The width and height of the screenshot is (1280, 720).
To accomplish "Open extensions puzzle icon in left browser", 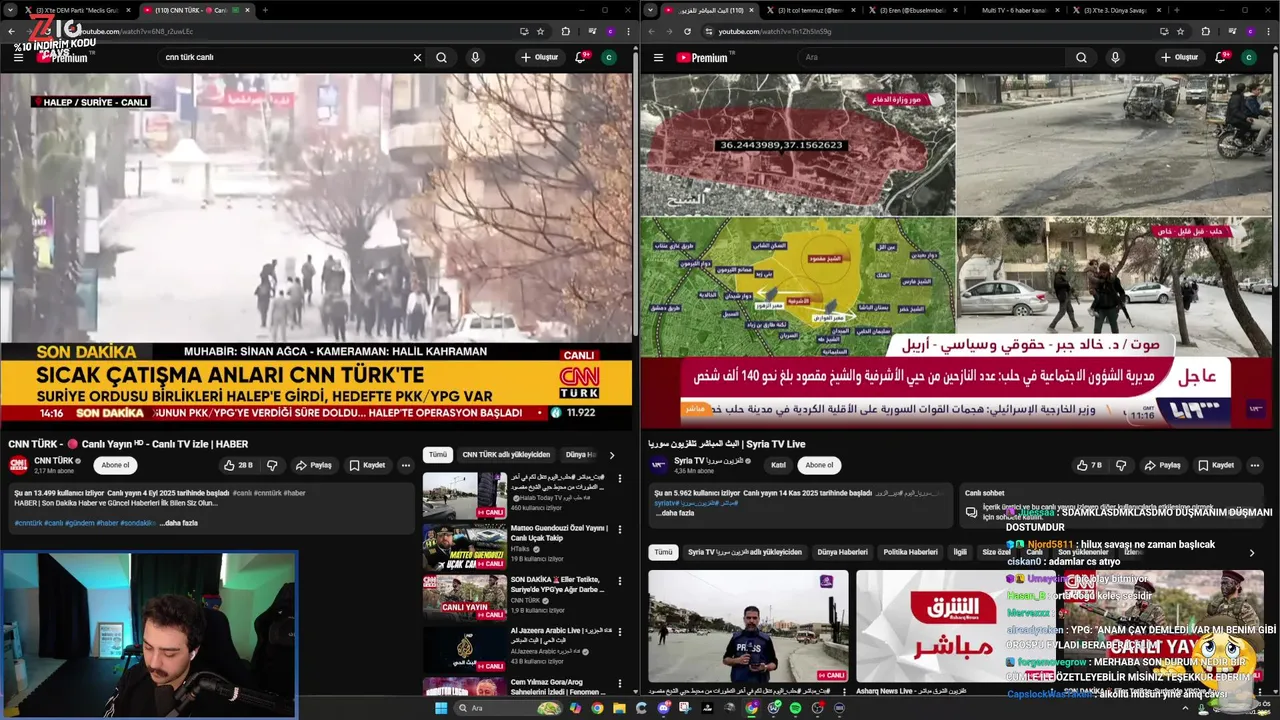I will (x=566, y=31).
